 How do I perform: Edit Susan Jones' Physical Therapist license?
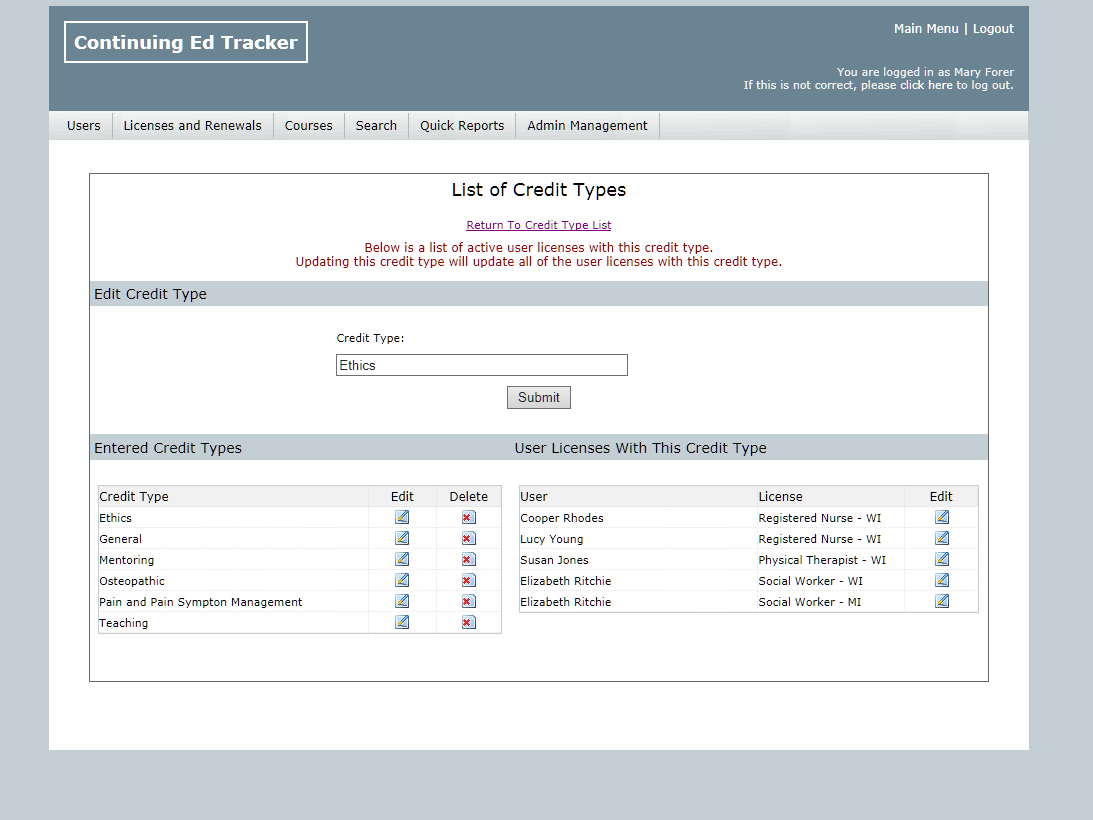coord(941,559)
